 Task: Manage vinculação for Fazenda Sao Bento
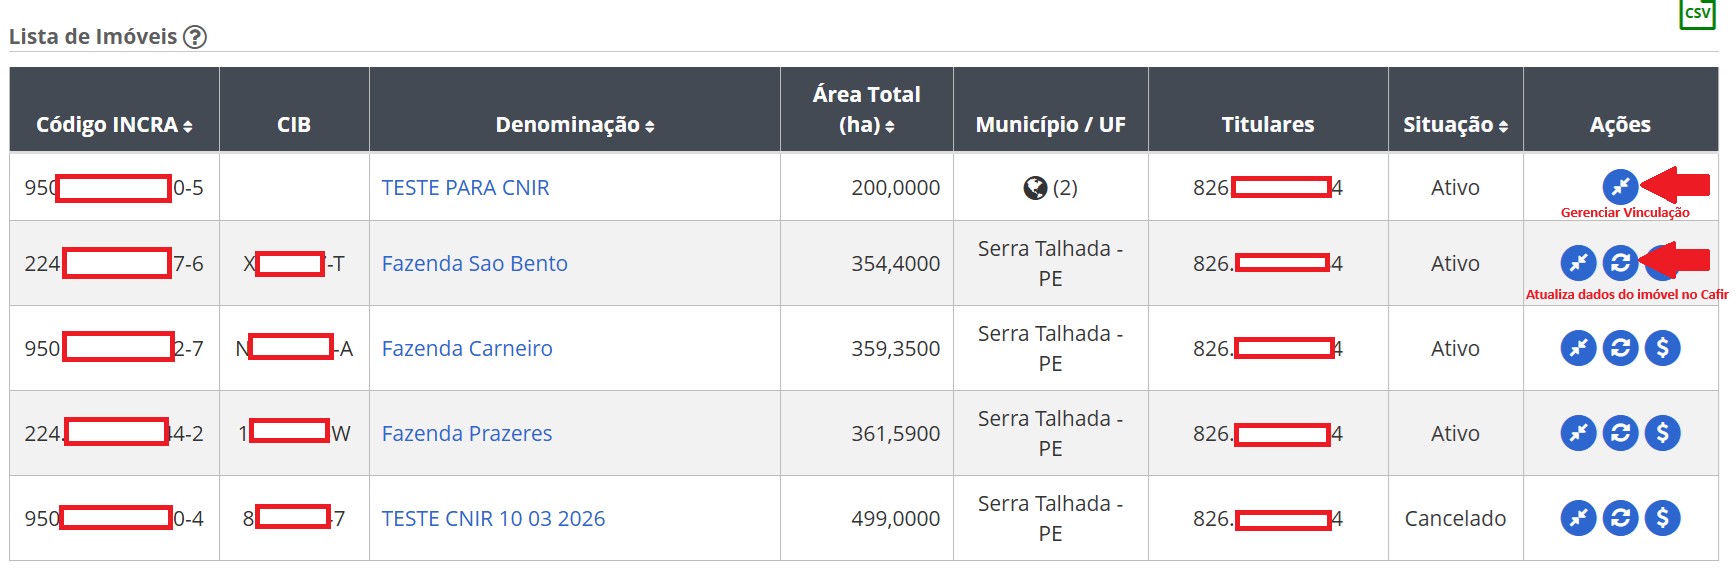1578,263
